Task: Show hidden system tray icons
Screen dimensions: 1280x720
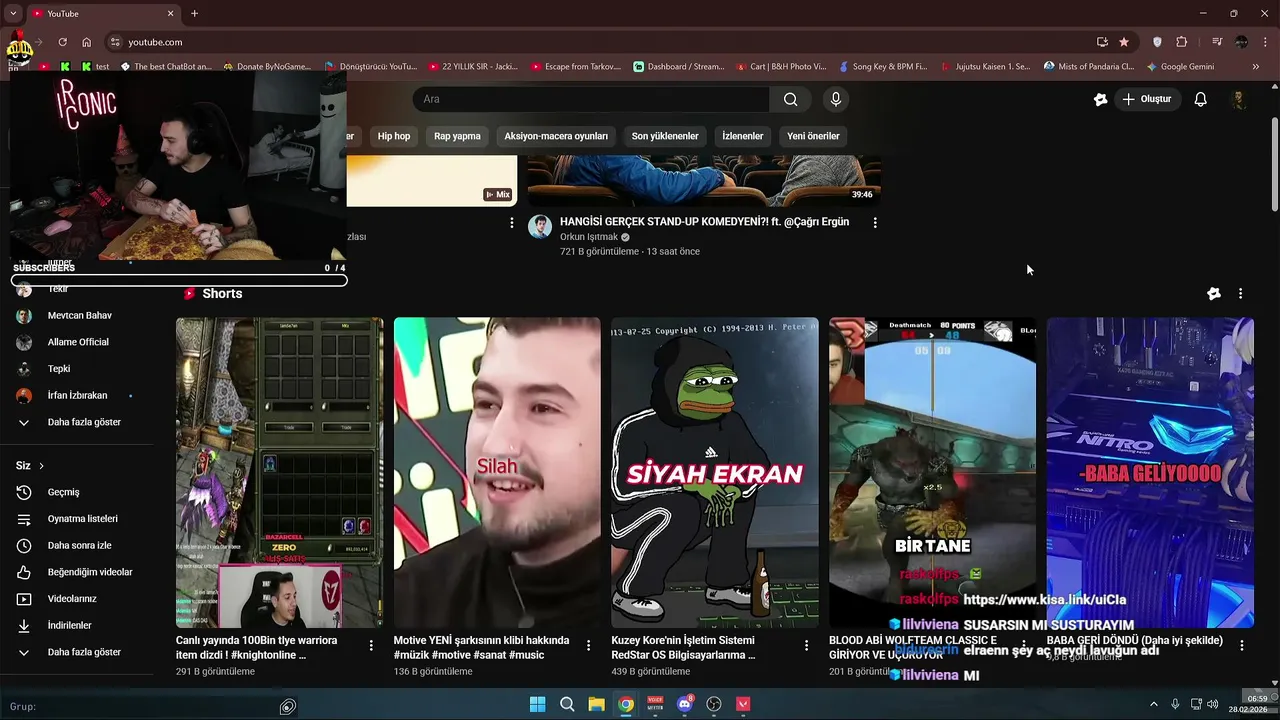Action: (x=1153, y=704)
